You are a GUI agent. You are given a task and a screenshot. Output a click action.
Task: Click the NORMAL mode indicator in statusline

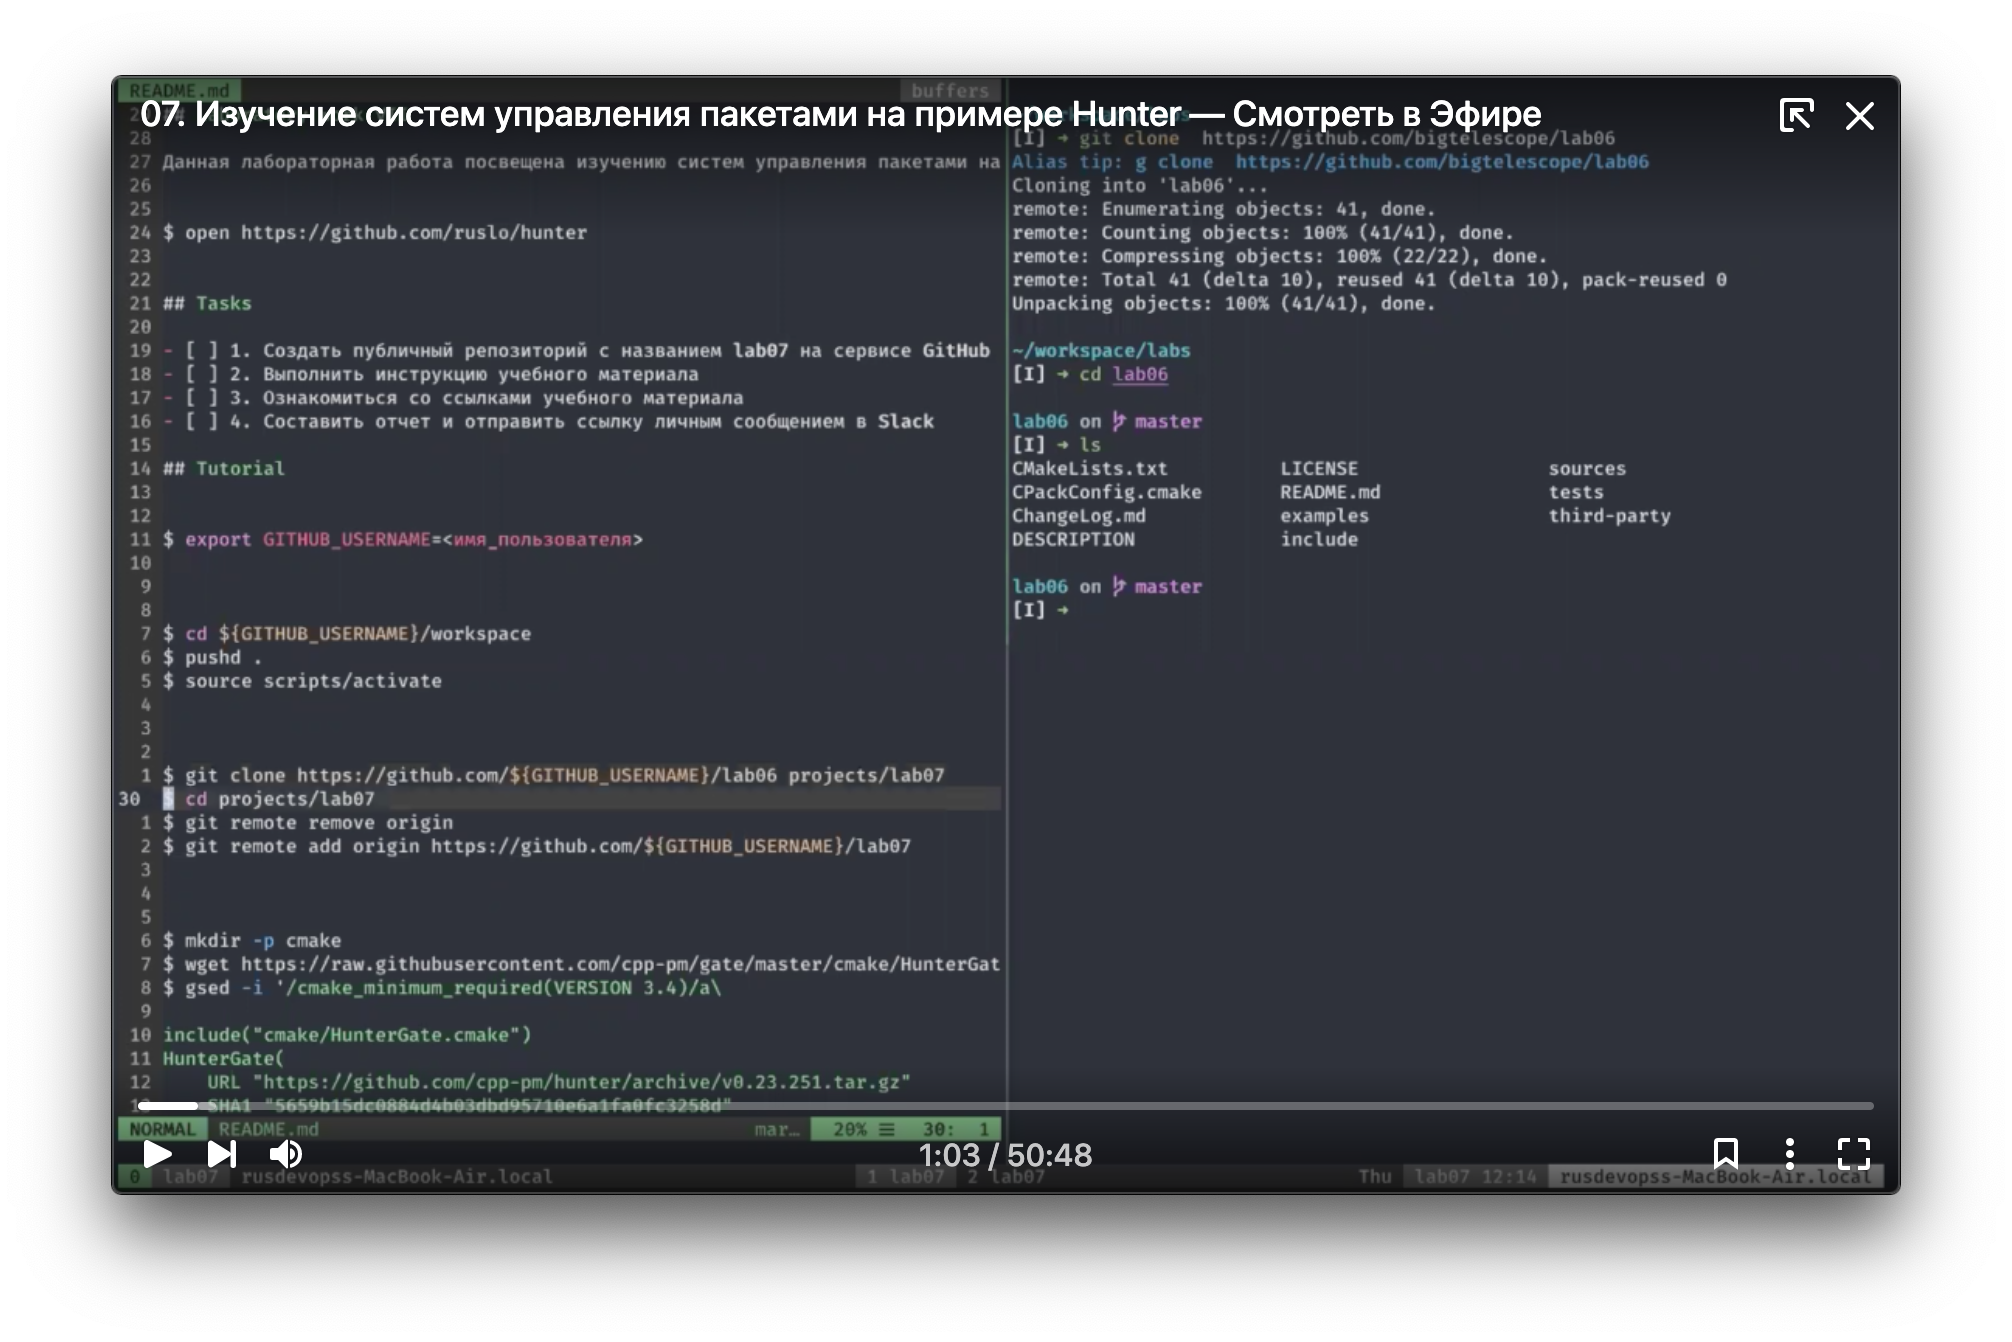(x=161, y=1129)
